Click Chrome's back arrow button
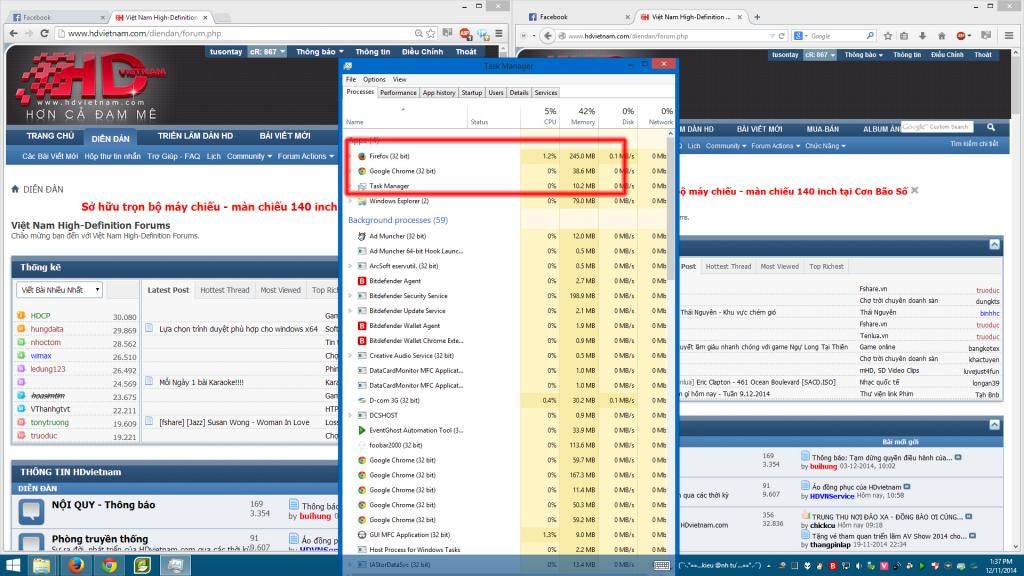Viewport: 1024px width, 576px height. pyautogui.click(x=13, y=33)
